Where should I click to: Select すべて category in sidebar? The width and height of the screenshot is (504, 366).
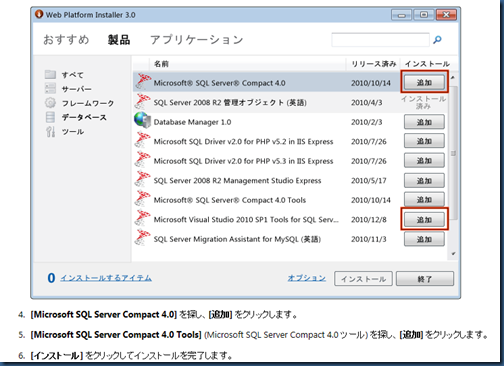[x=72, y=75]
